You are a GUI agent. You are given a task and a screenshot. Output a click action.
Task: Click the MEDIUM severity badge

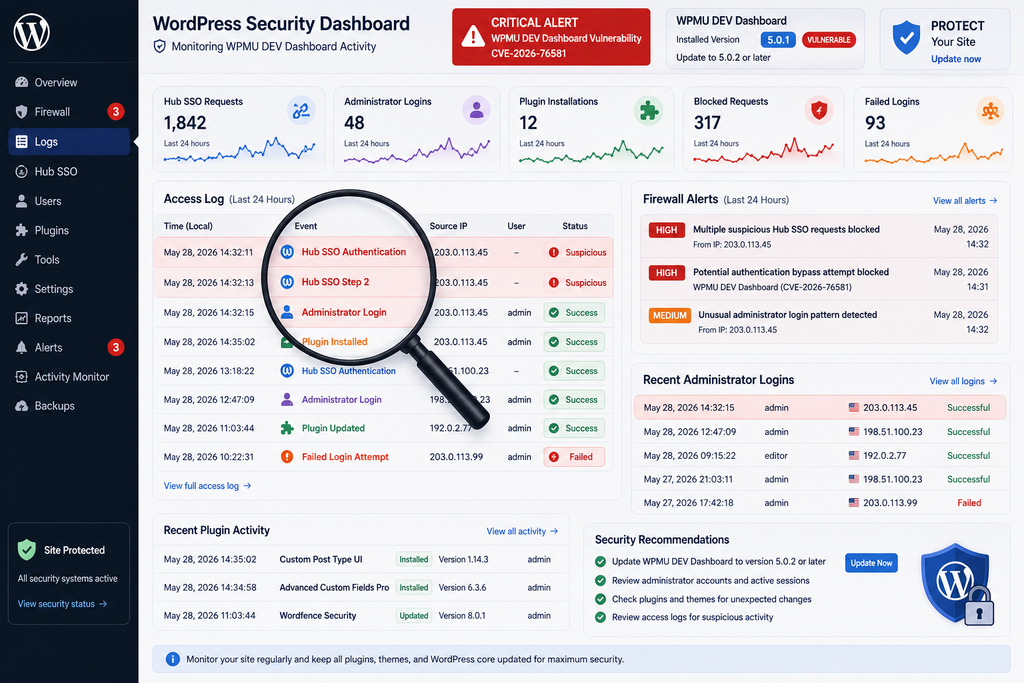point(669,315)
